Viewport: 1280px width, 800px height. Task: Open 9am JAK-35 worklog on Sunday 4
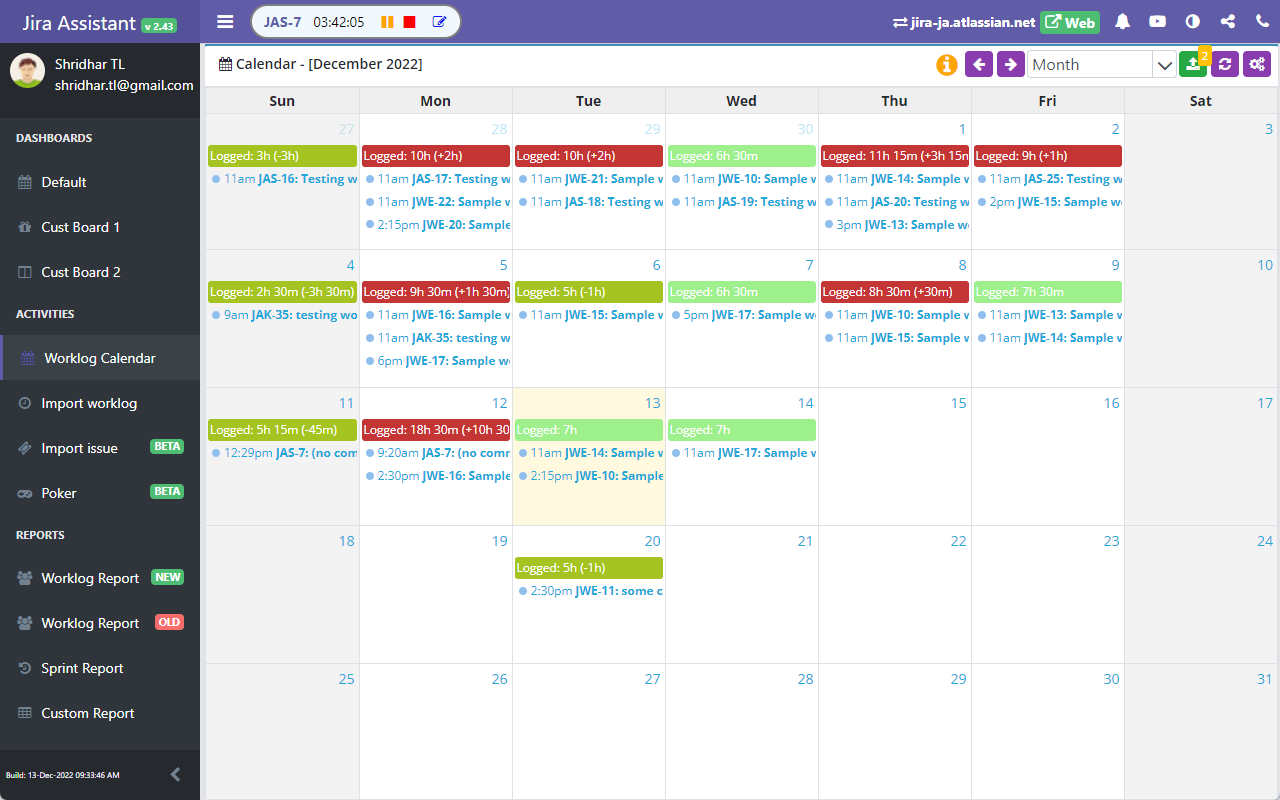[284, 315]
